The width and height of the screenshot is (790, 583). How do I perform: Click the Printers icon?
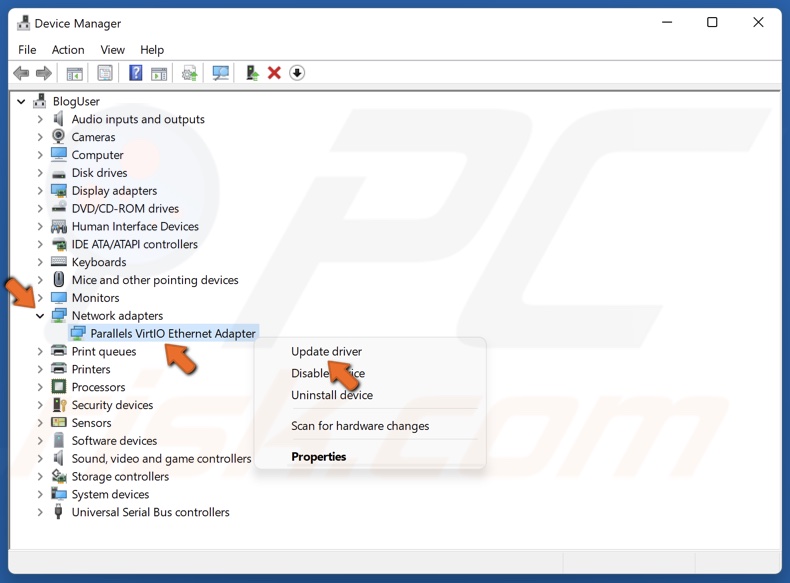click(x=59, y=369)
